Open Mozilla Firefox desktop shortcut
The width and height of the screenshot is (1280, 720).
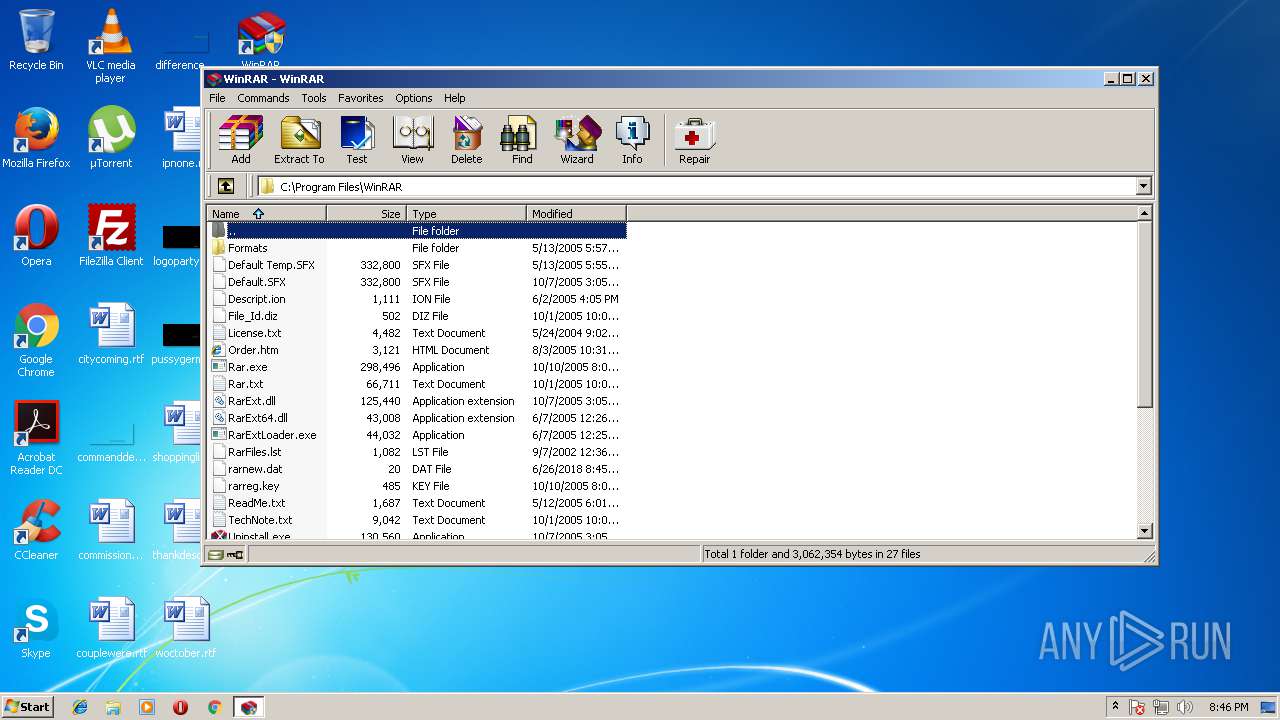(x=36, y=138)
